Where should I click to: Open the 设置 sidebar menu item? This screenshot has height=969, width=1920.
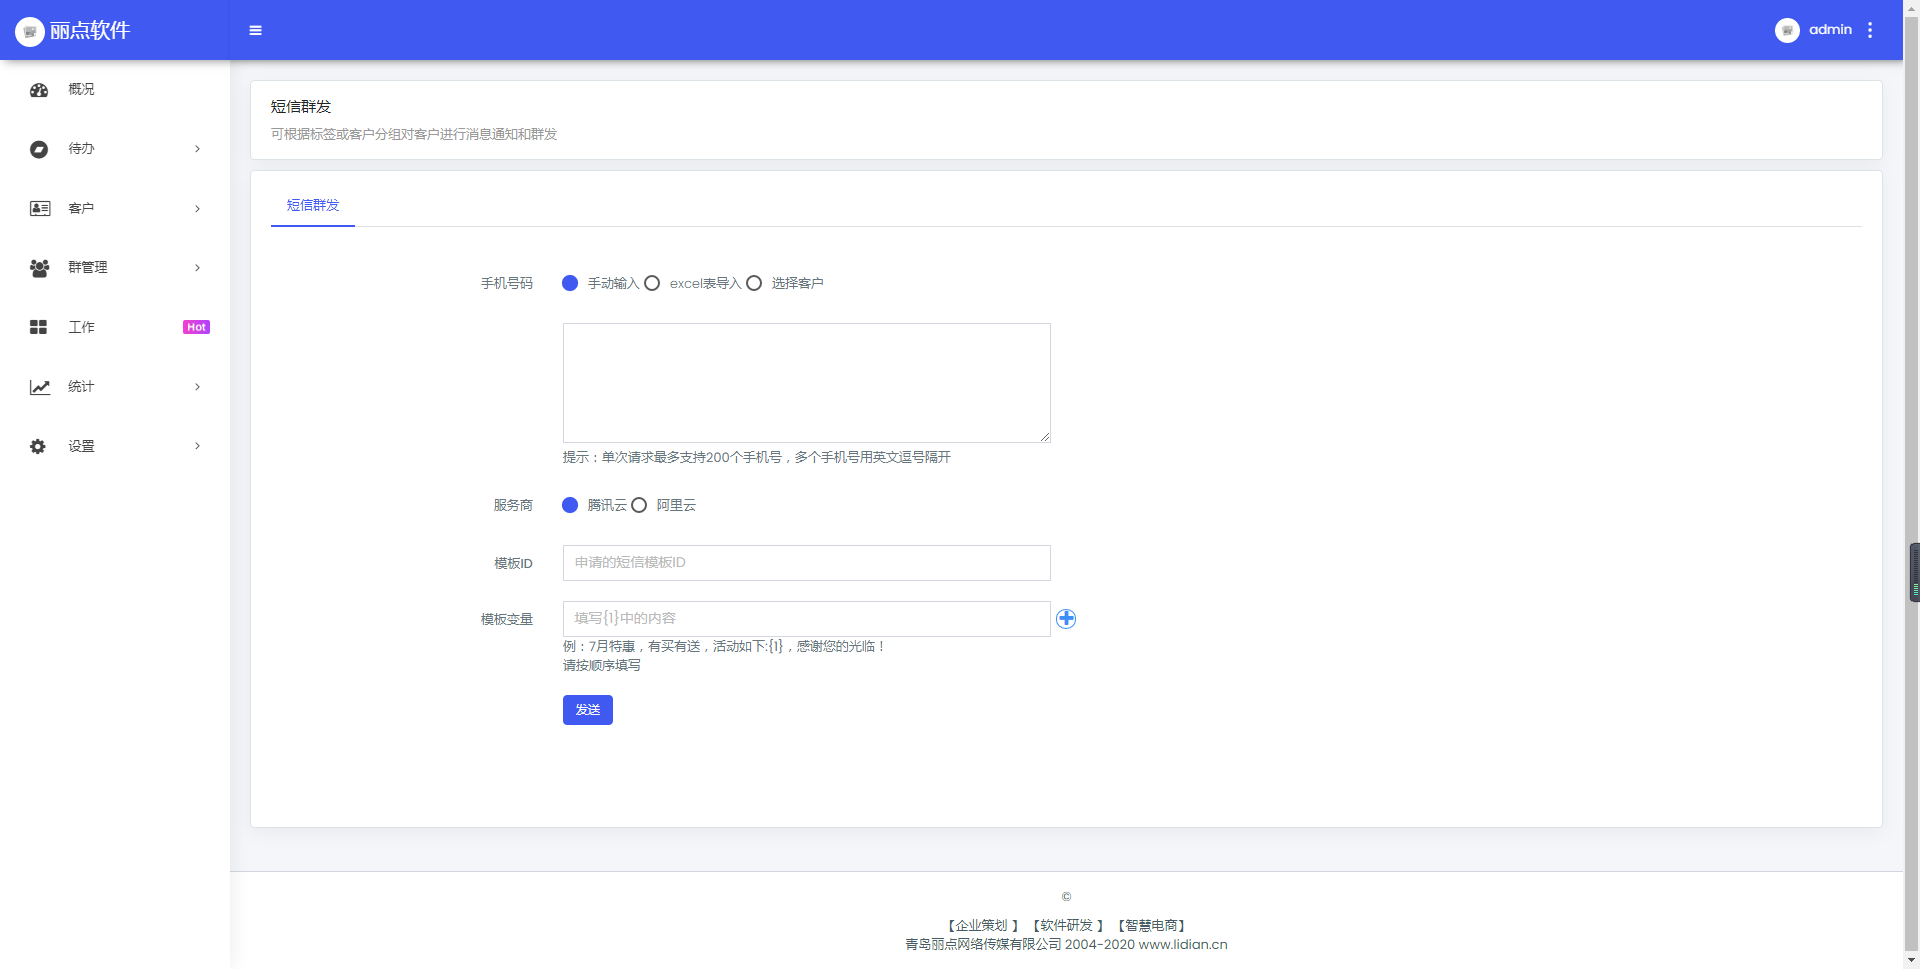(115, 446)
